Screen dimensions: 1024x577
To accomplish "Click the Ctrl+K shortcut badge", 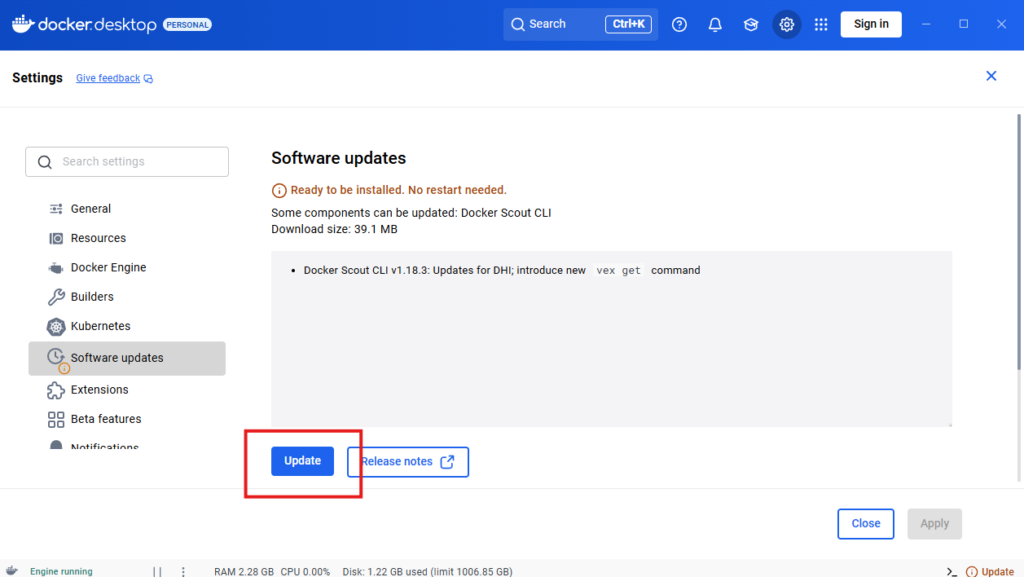I will pyautogui.click(x=628, y=24).
